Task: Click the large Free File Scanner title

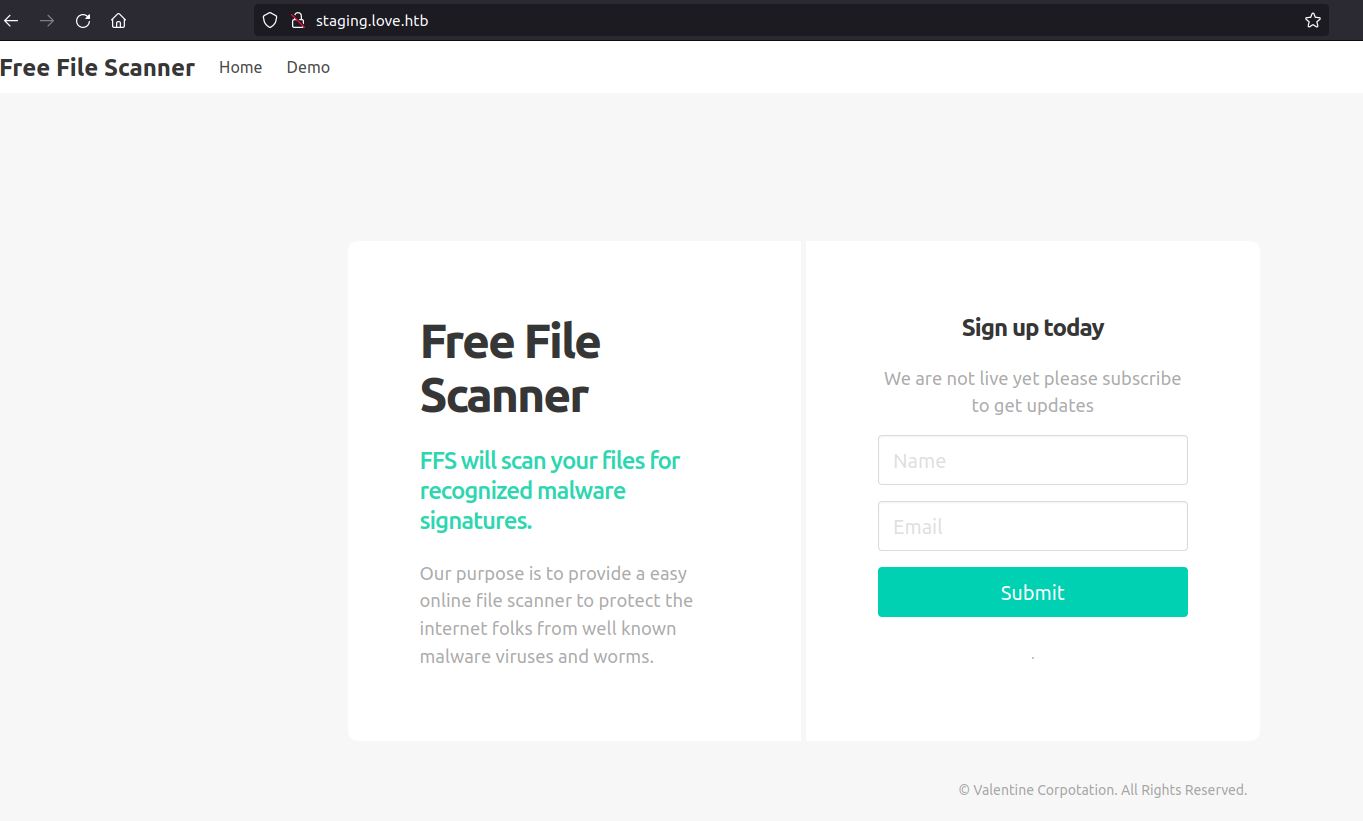Action: [510, 369]
